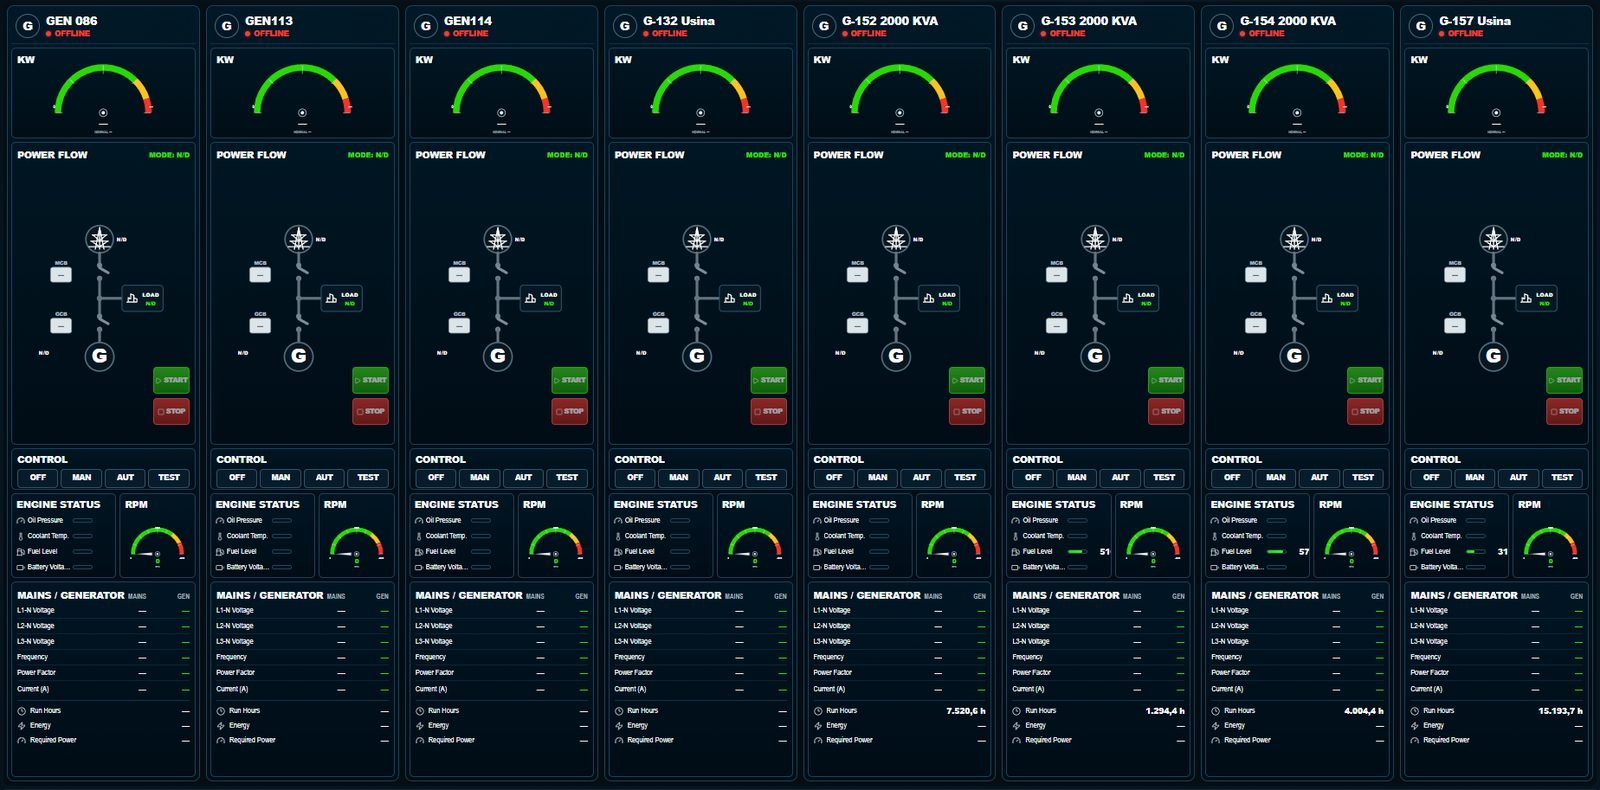Stop the GEN113 generator
1600x790 pixels.
pos(370,411)
